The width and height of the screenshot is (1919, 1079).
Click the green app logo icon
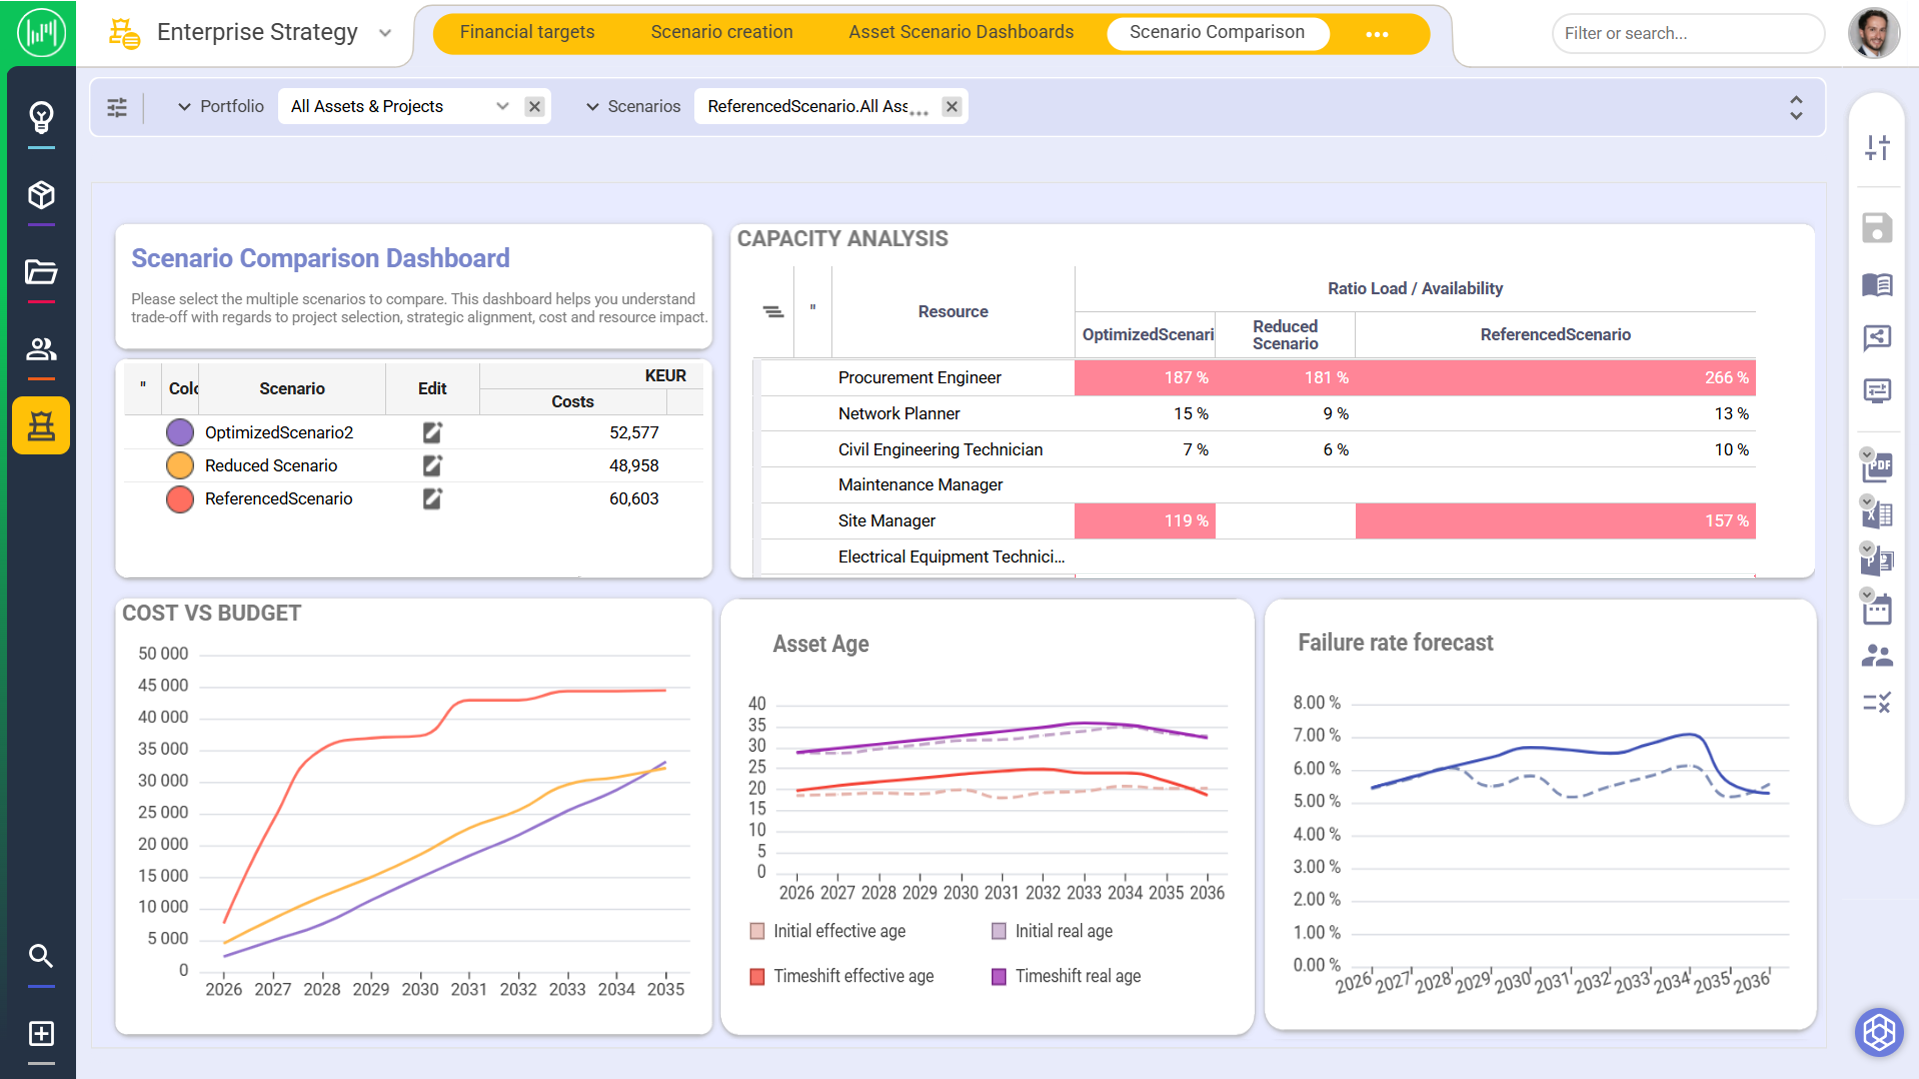tap(41, 33)
